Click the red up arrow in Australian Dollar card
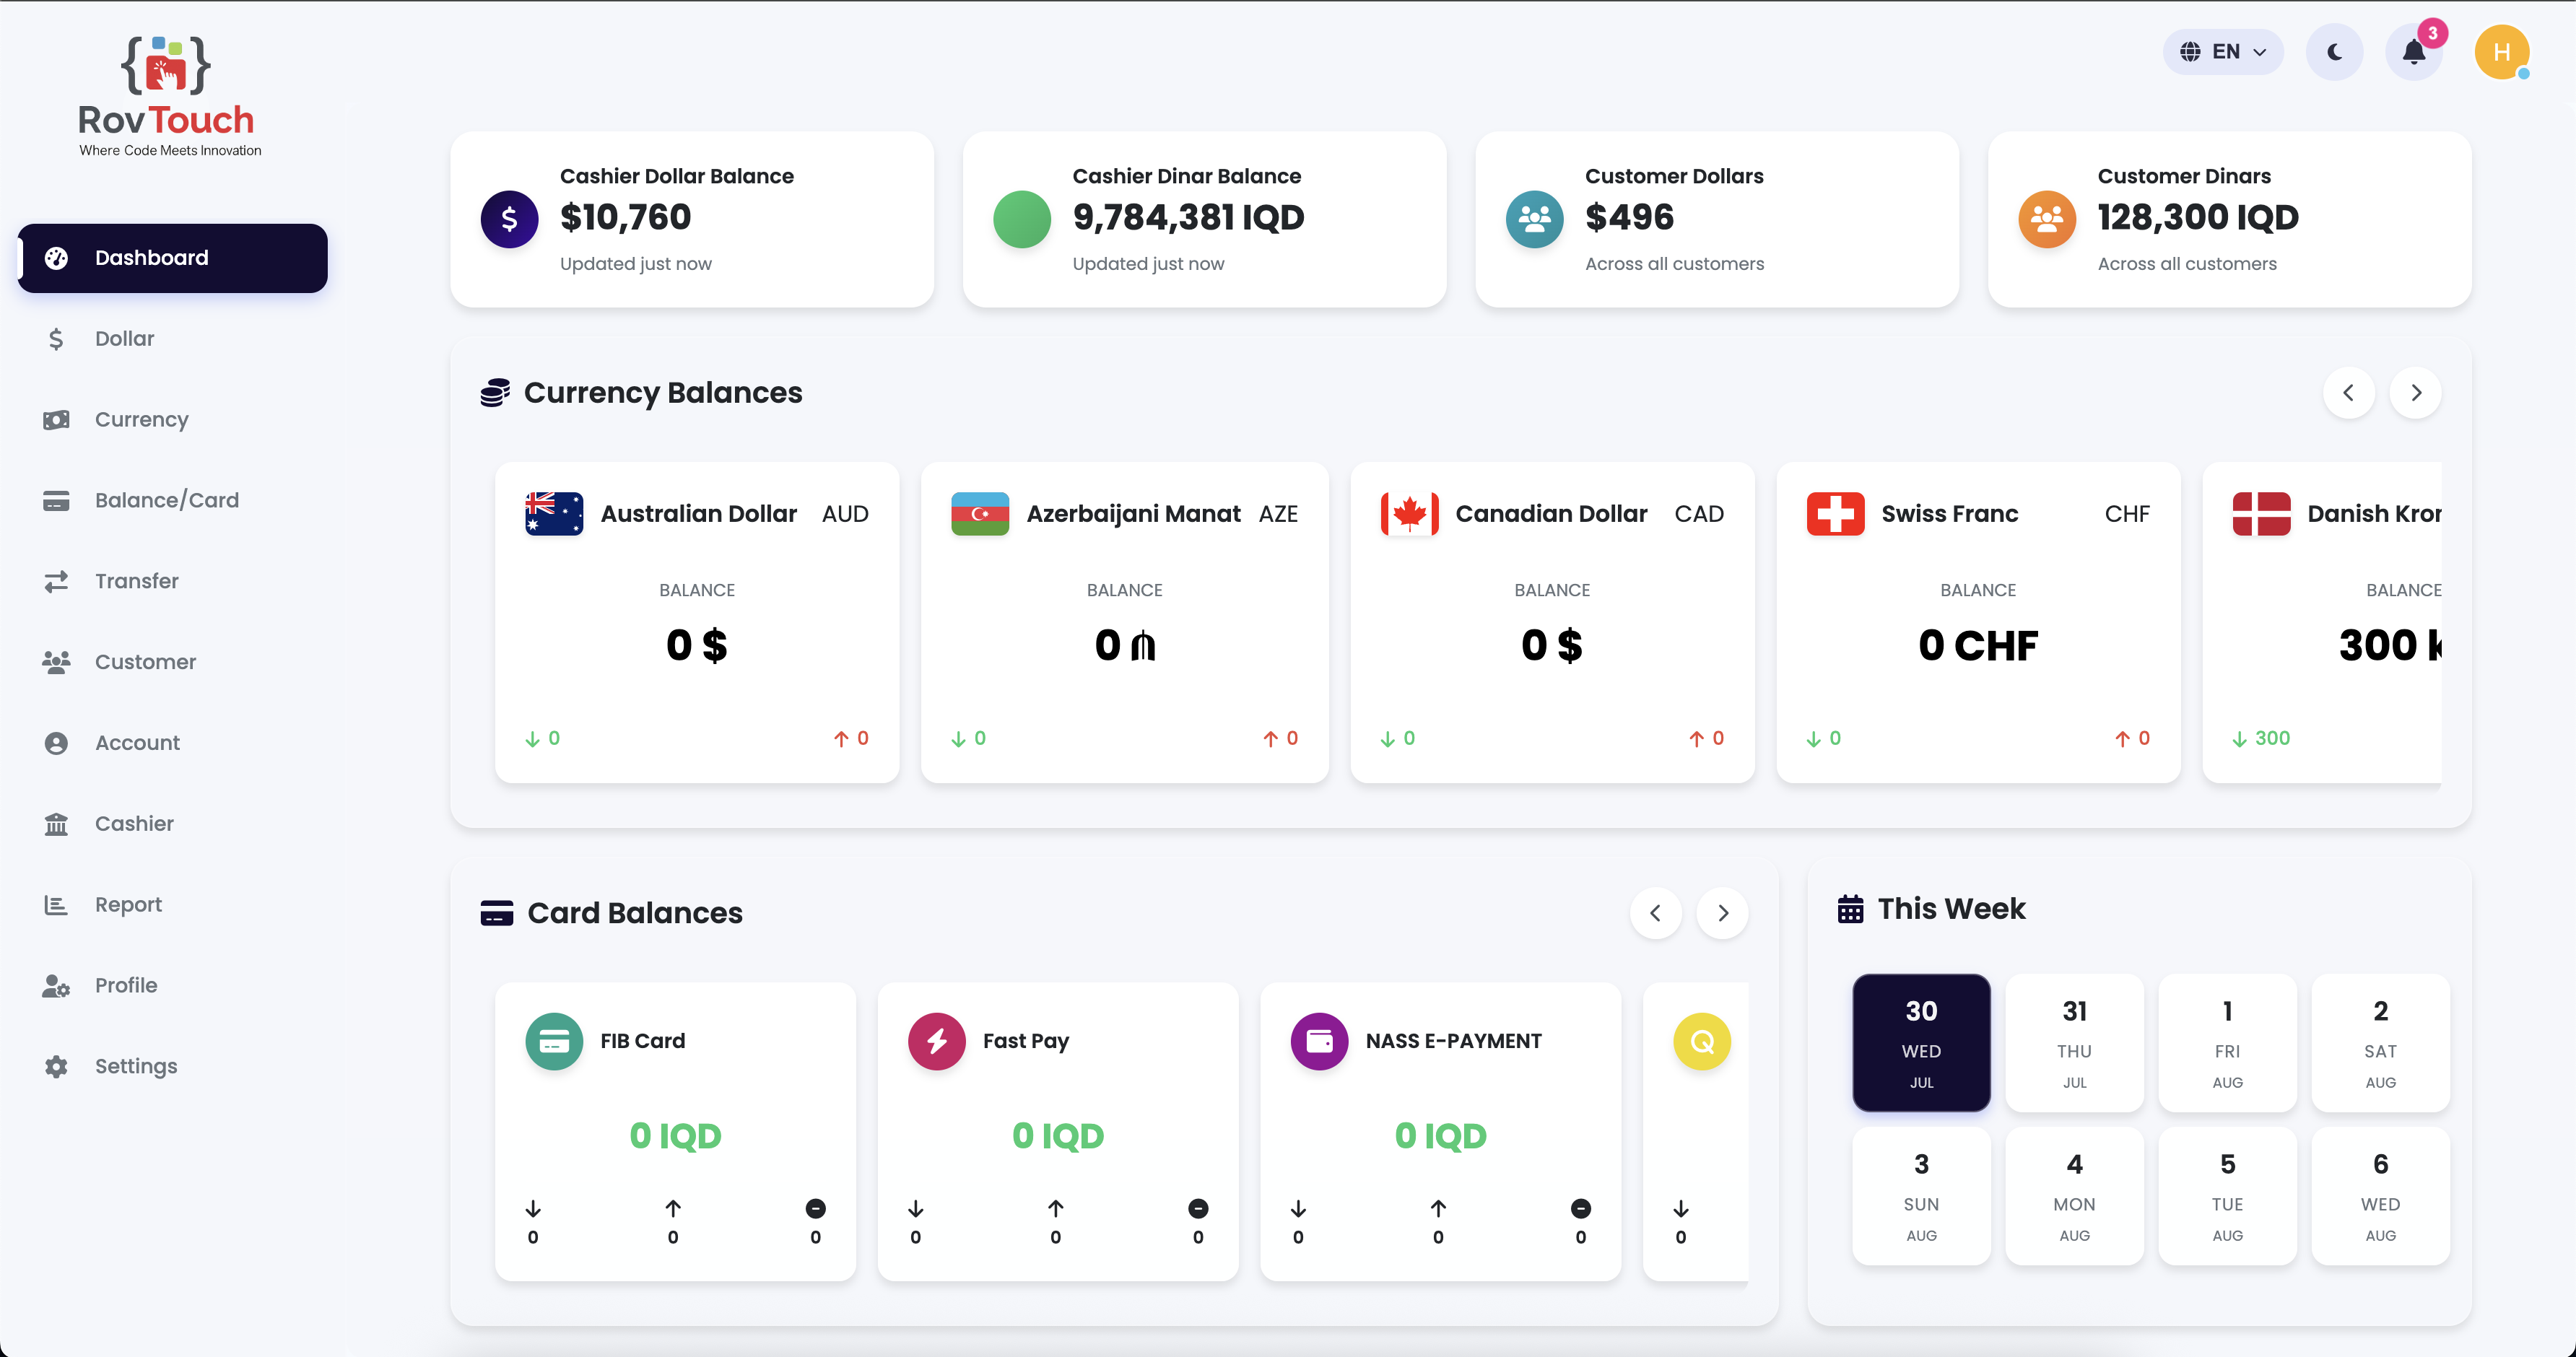This screenshot has height=1357, width=2576. [841, 739]
